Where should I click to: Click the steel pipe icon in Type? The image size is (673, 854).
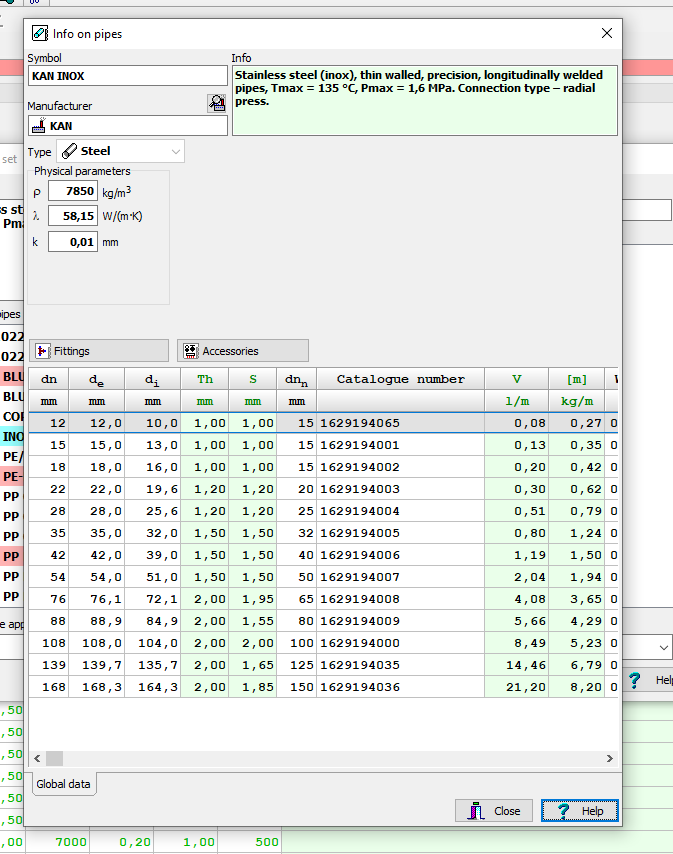(x=69, y=151)
